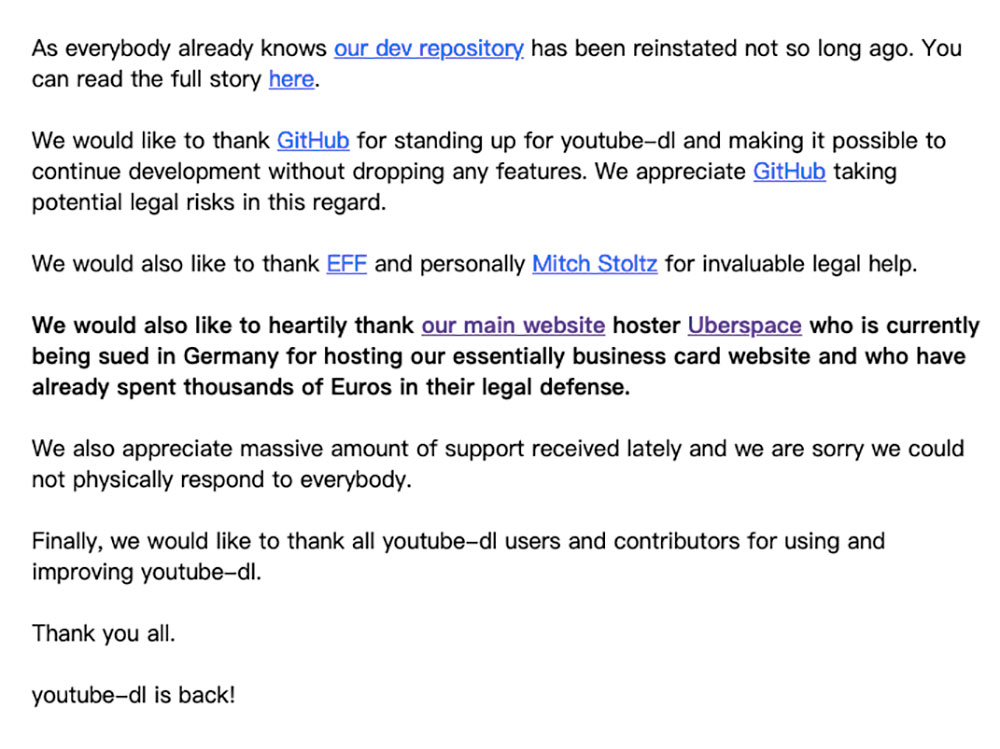Screen dimensions: 1000x749
Task: Open the Mitch Stoltz link
Action: (595, 263)
